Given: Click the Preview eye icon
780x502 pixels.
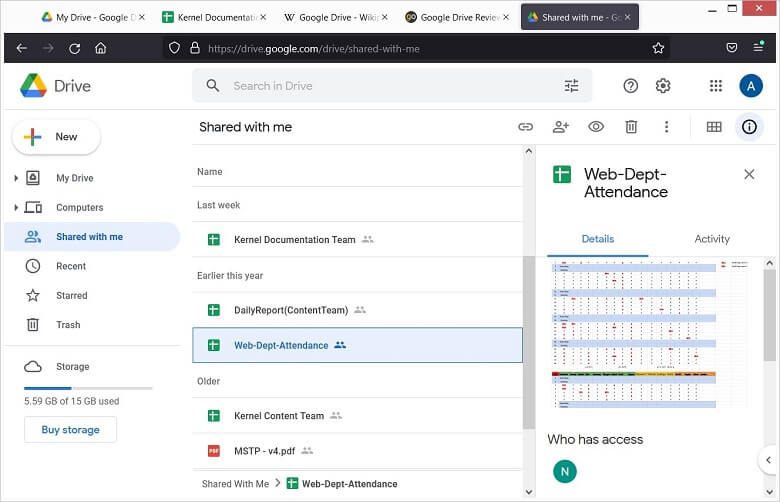Looking at the screenshot, I should [596, 127].
